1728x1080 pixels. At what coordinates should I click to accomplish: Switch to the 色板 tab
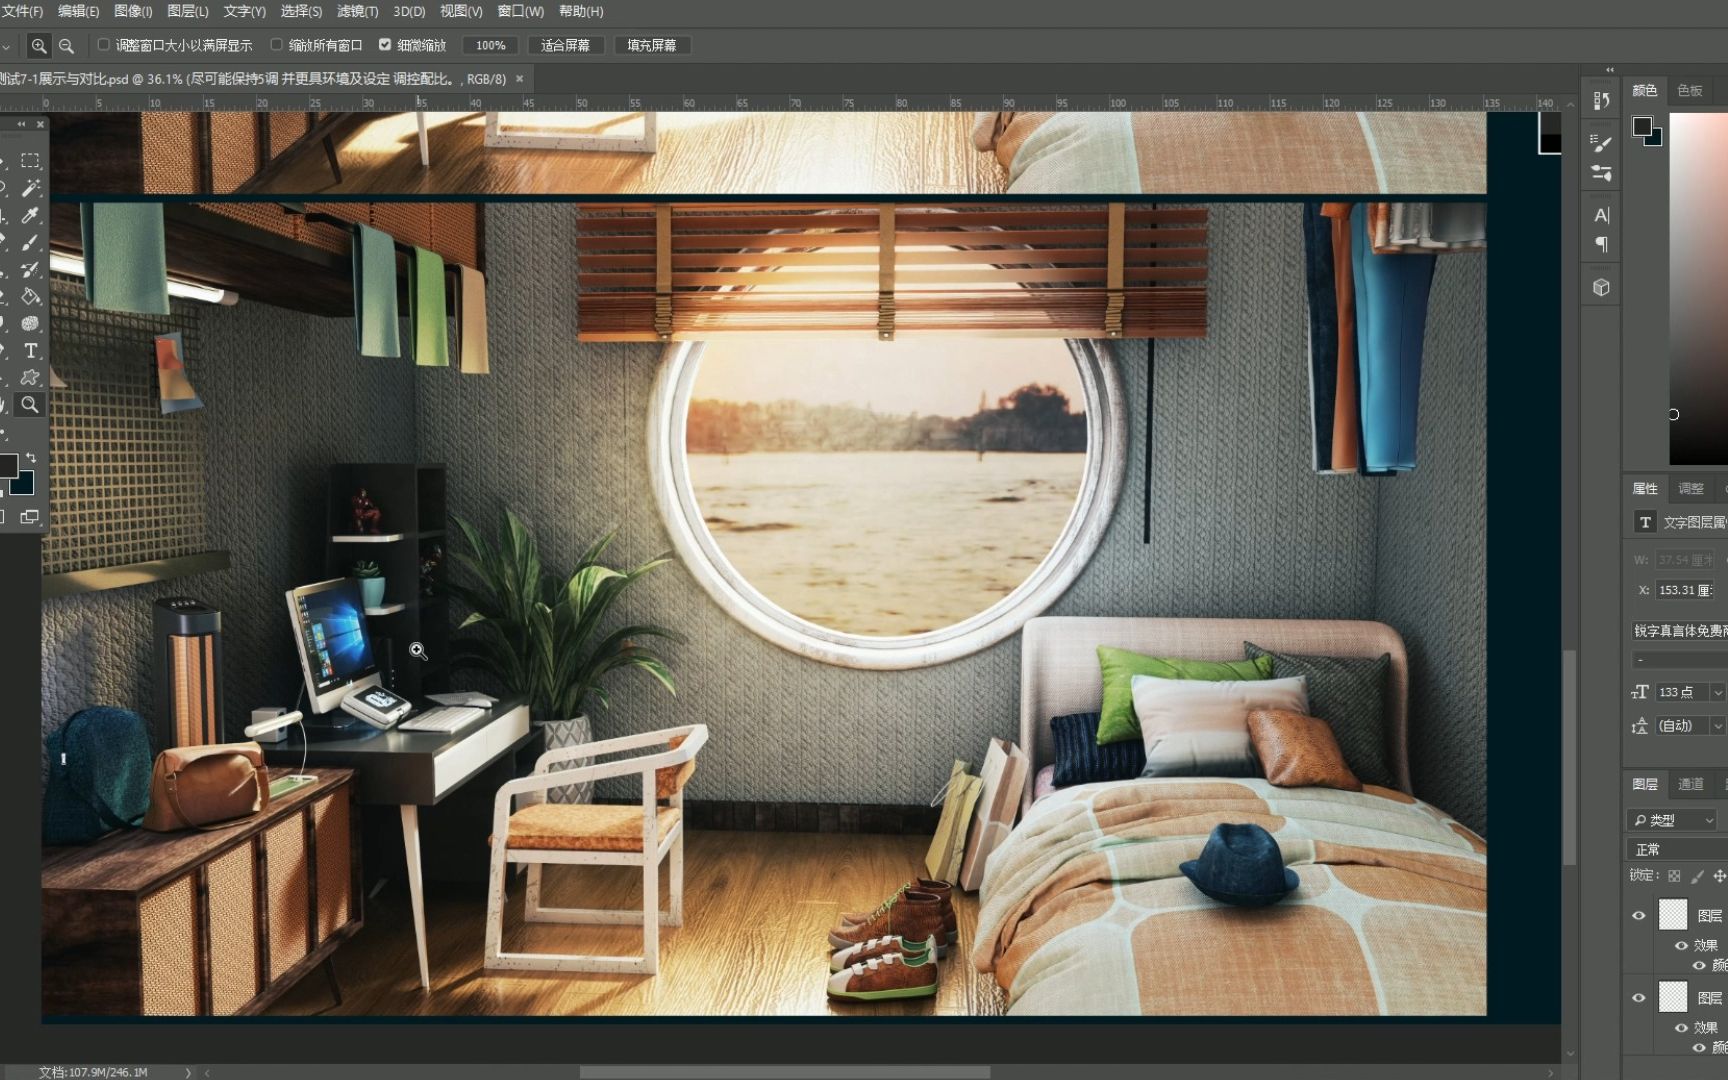pyautogui.click(x=1690, y=90)
